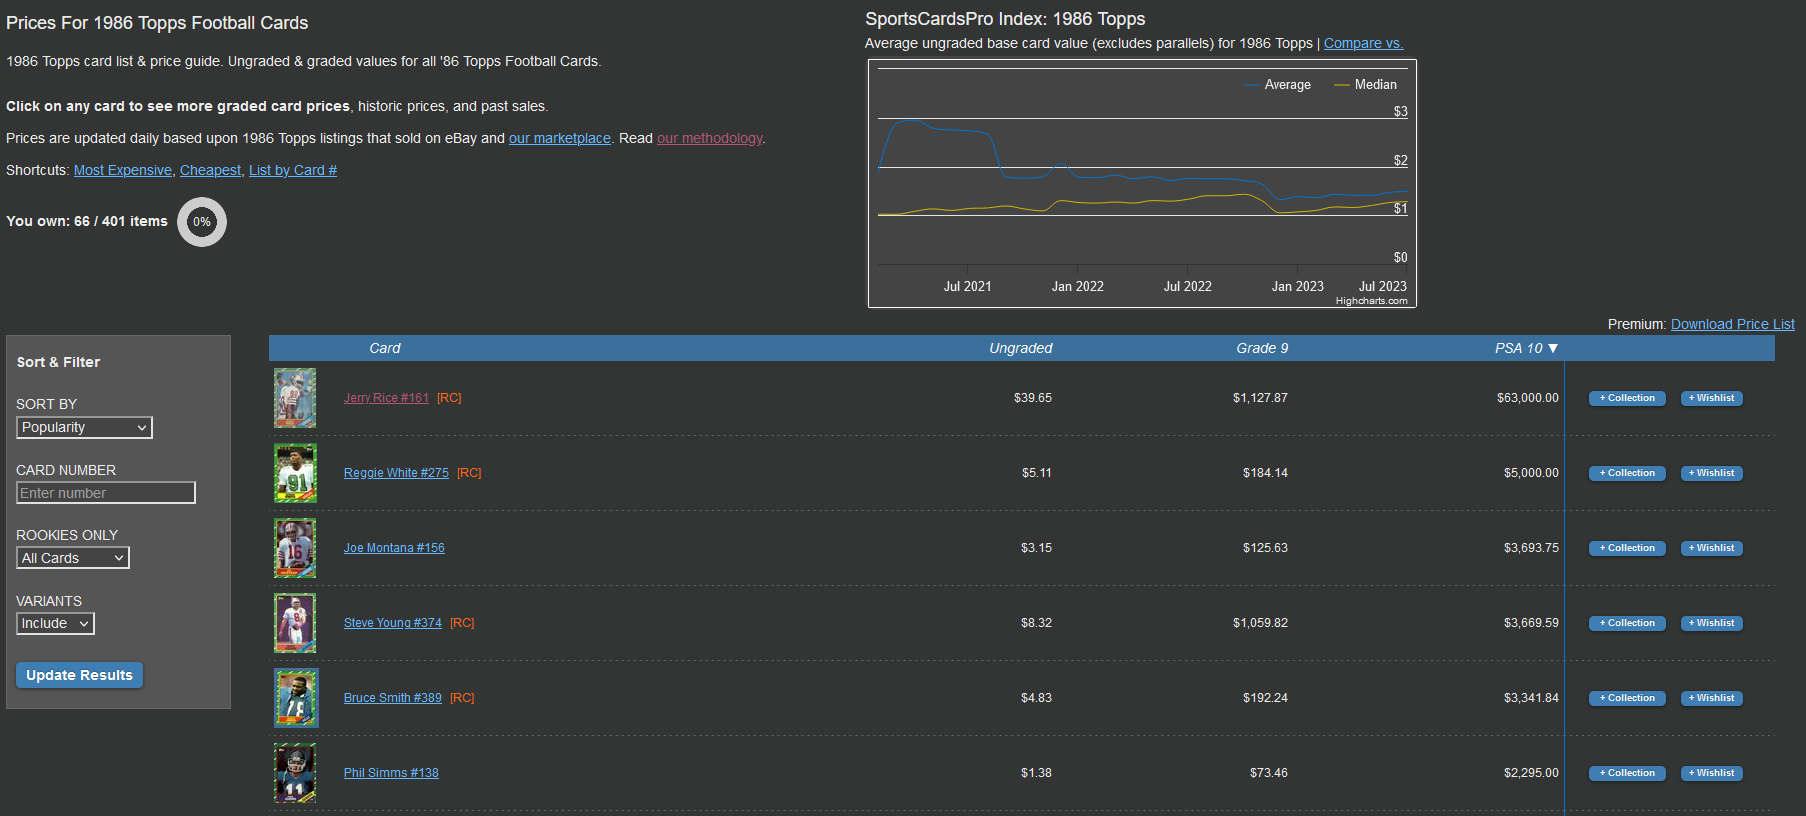
Task: Click Phil Simms ungraded price $1.38
Action: click(1036, 773)
